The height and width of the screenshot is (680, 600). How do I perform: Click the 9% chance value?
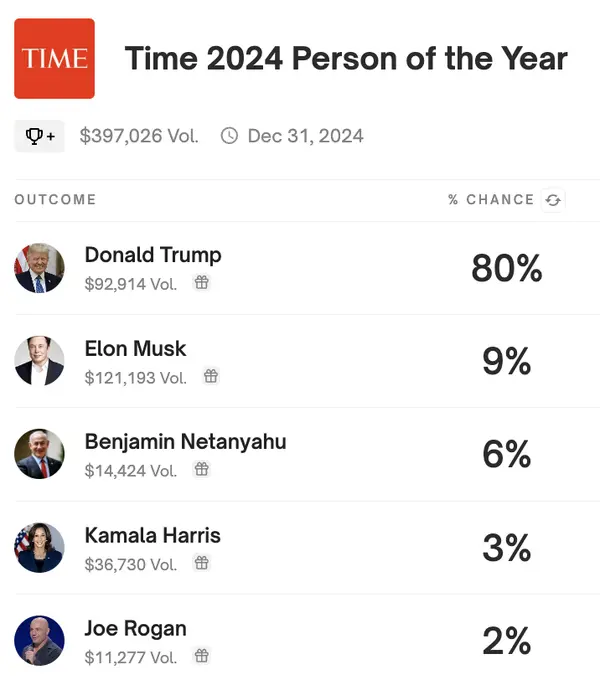(x=506, y=361)
